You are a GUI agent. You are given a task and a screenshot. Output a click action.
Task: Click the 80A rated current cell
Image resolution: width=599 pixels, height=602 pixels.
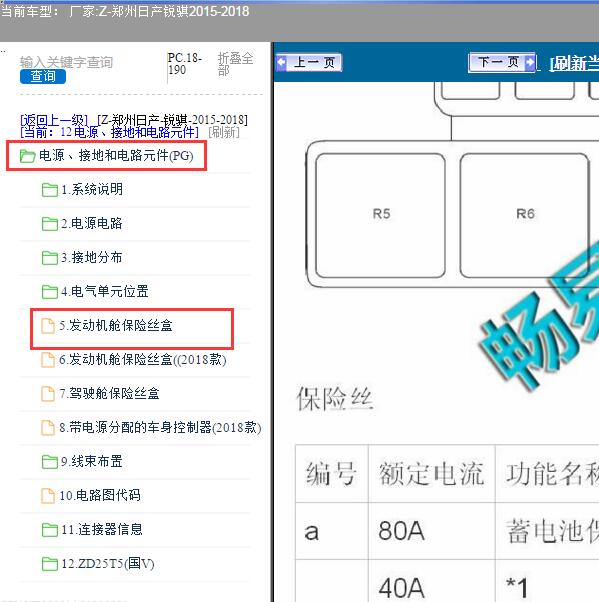click(x=431, y=531)
